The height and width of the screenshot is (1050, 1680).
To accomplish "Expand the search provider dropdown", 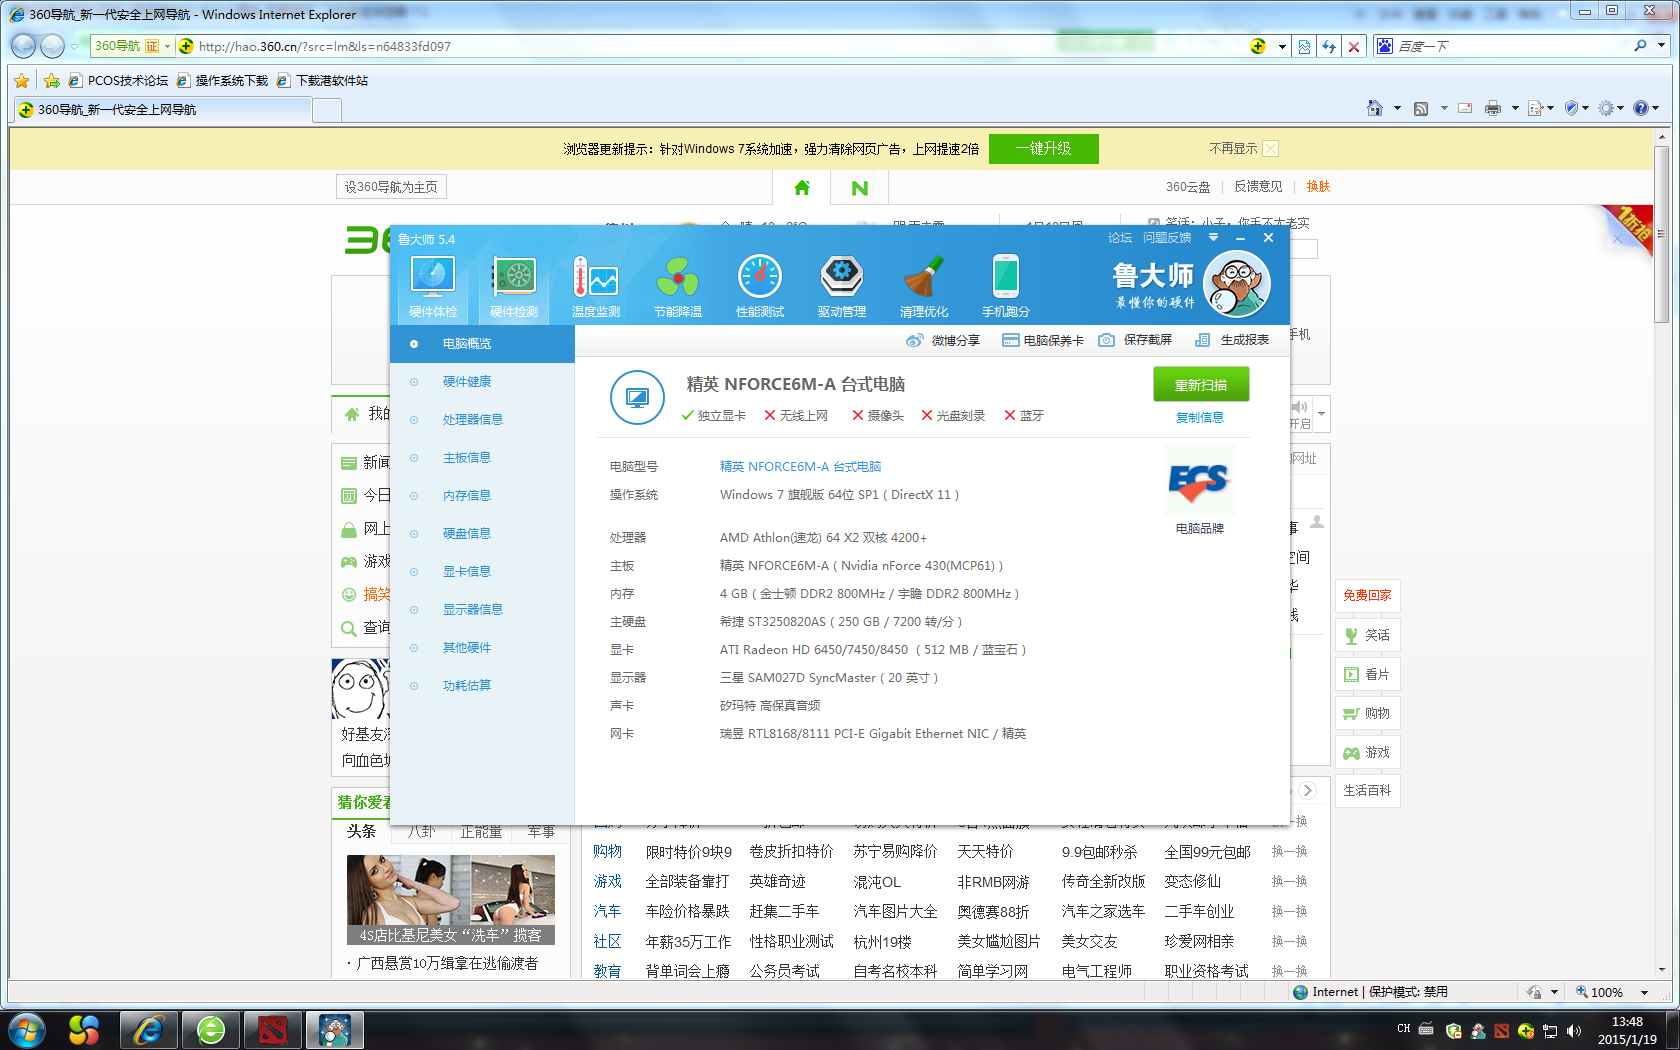I will coord(1662,46).
